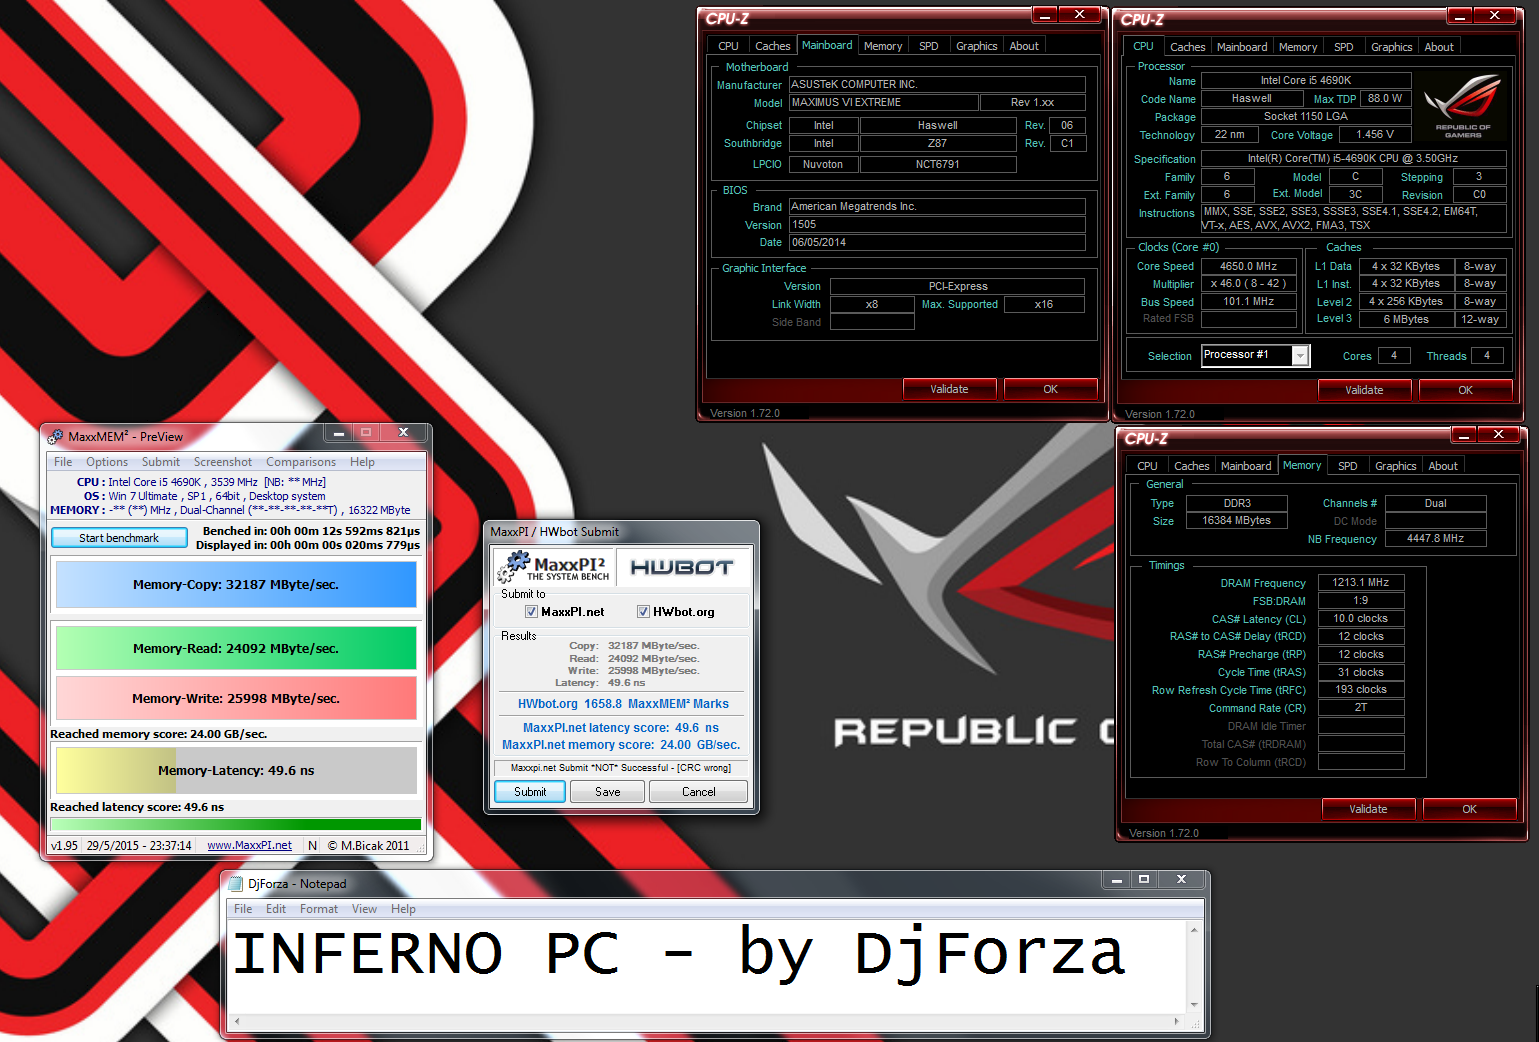1539x1042 pixels.
Task: Click Save button in HWbot Submit dialog
Action: coord(608,792)
